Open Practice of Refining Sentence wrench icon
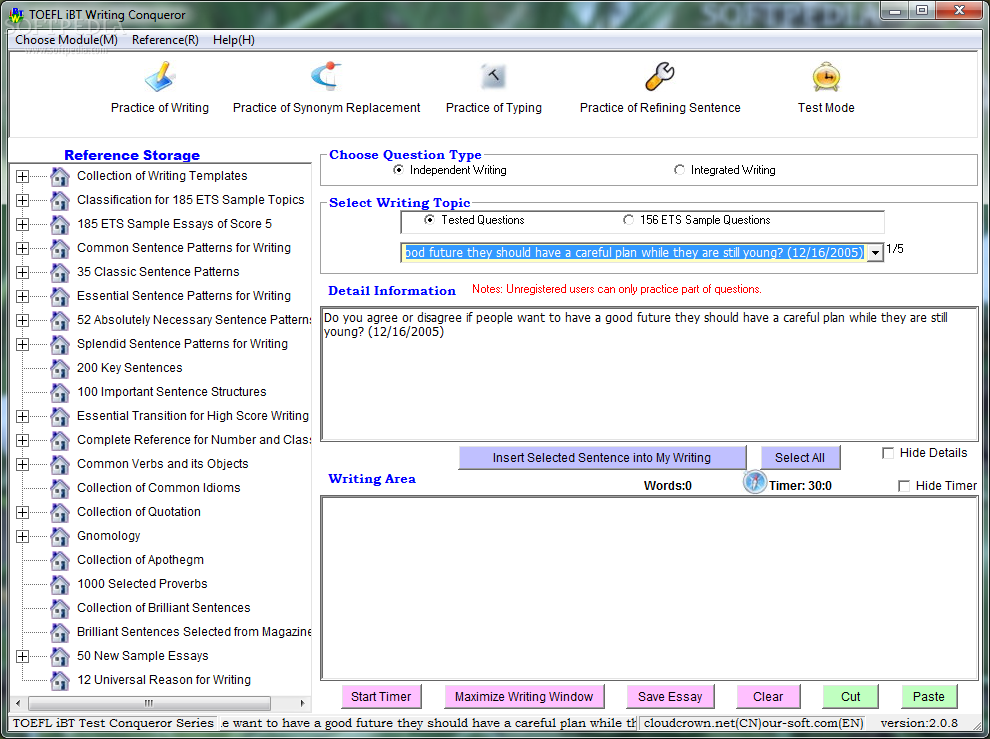The height and width of the screenshot is (739, 990). point(660,76)
